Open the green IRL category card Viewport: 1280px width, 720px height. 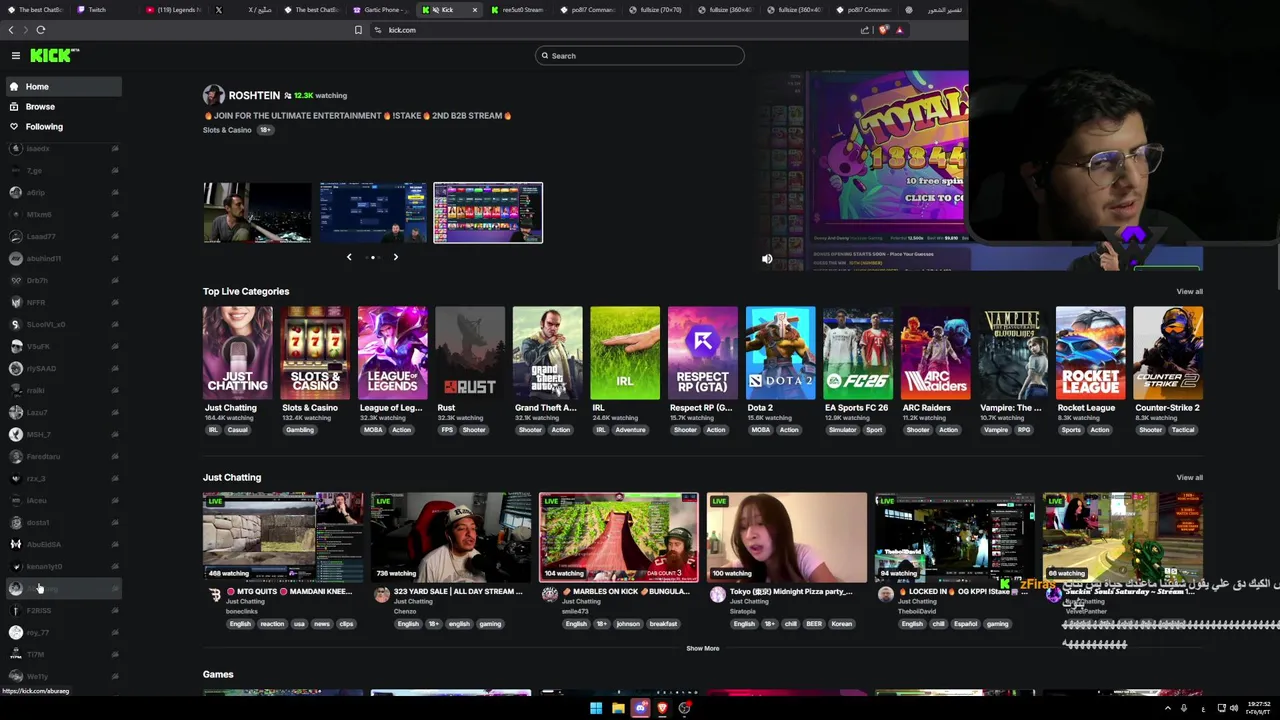[625, 353]
